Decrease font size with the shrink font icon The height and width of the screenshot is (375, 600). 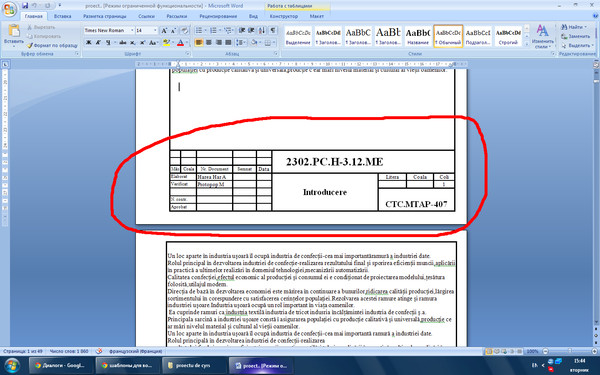[173, 30]
